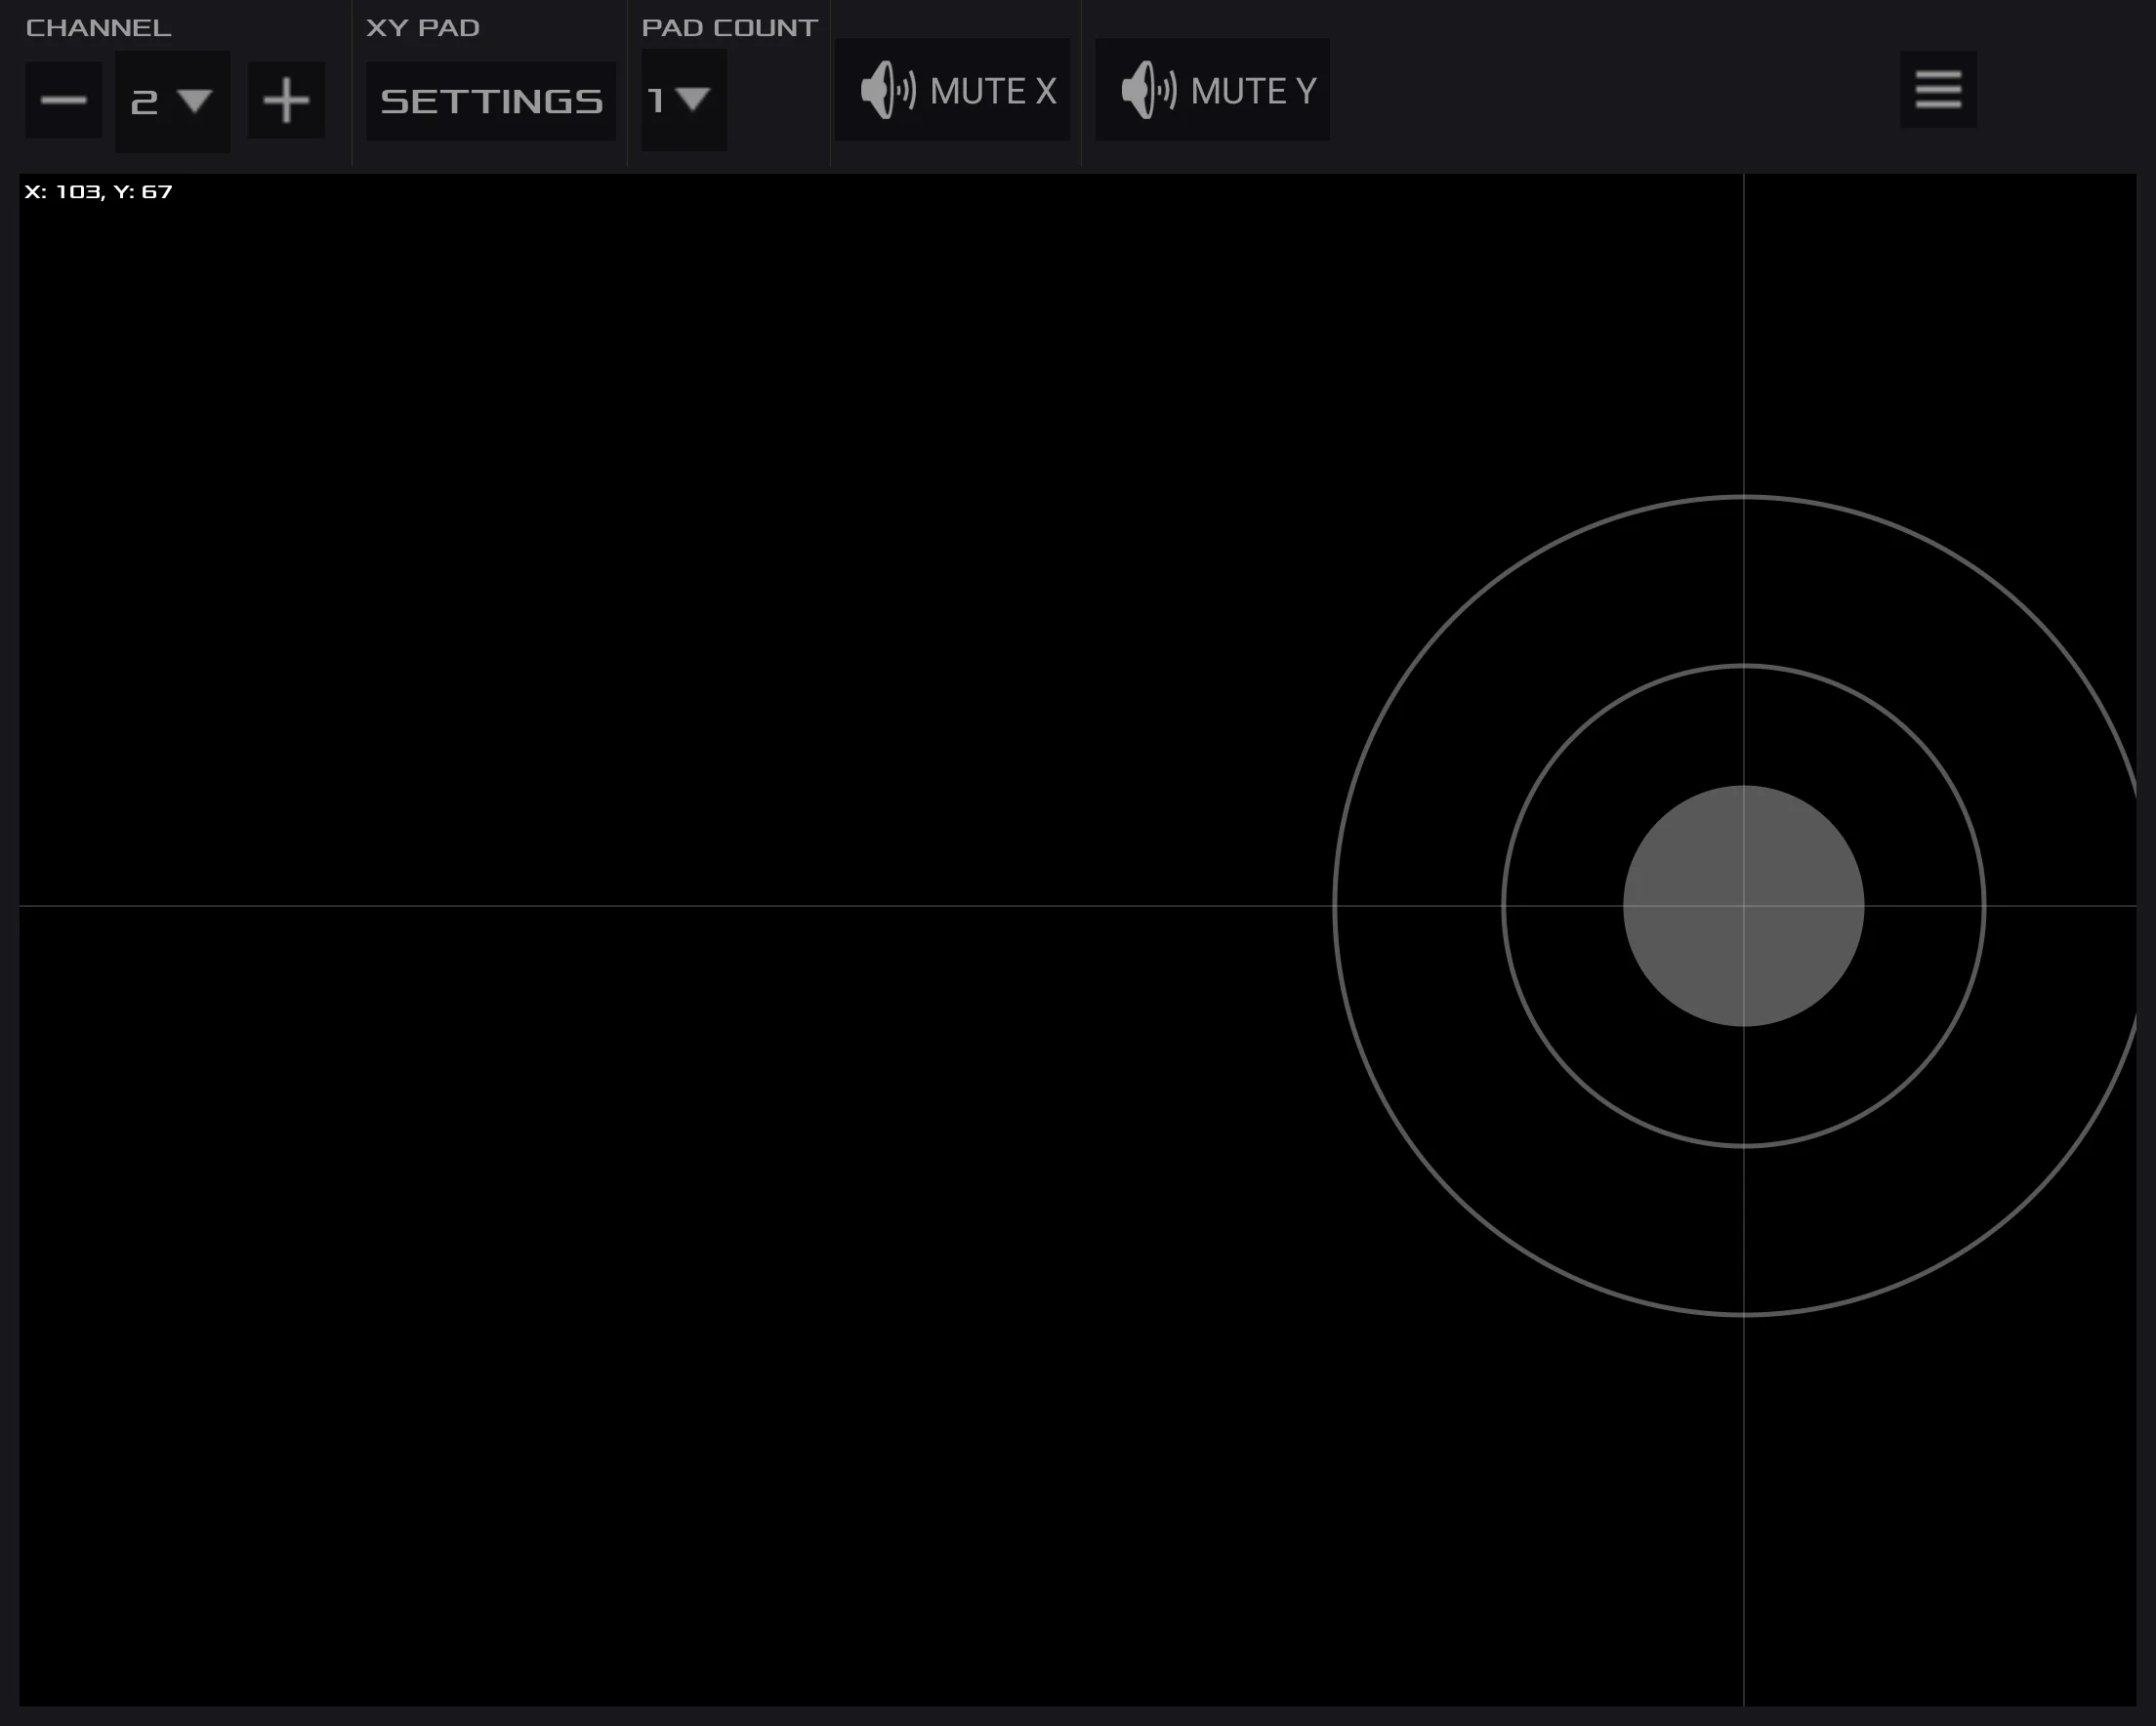Open the hamburger menu
The image size is (2156, 1726).
[x=1938, y=89]
